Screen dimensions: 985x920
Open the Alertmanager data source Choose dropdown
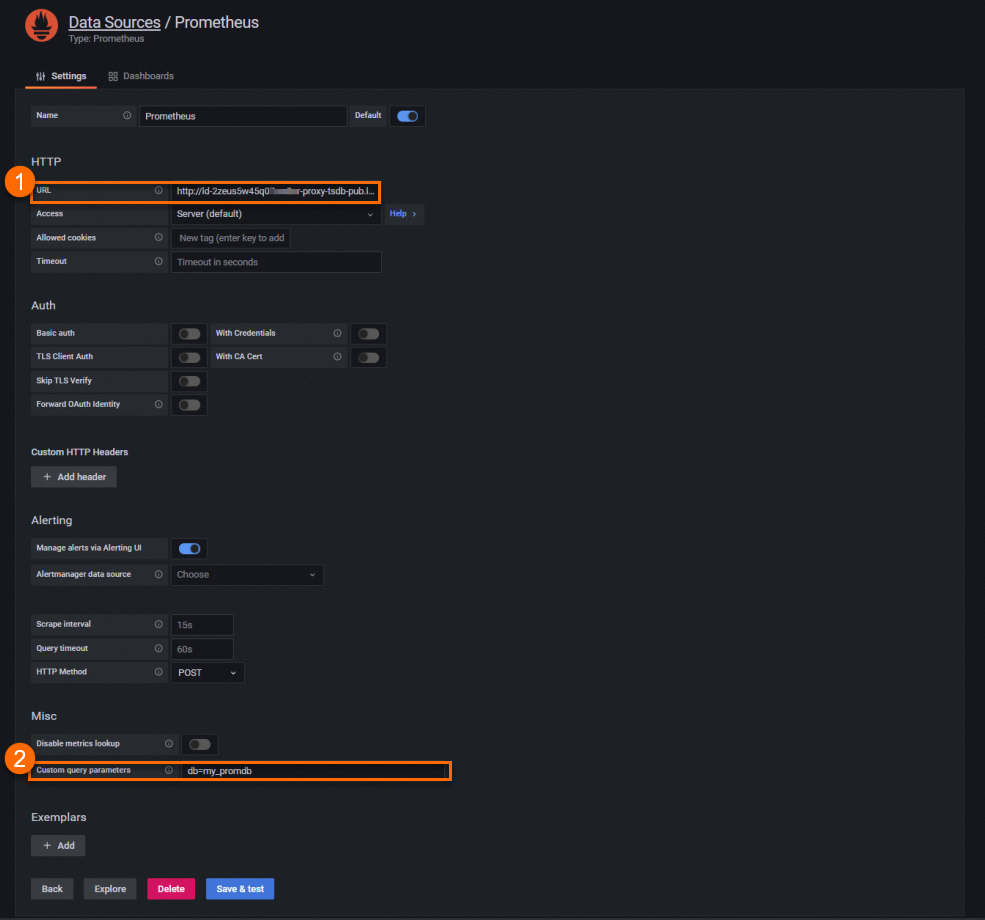(x=247, y=575)
